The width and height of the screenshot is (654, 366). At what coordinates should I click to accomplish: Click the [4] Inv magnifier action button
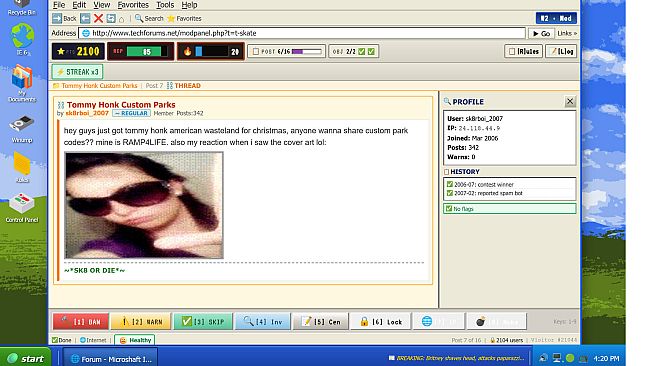coord(263,321)
